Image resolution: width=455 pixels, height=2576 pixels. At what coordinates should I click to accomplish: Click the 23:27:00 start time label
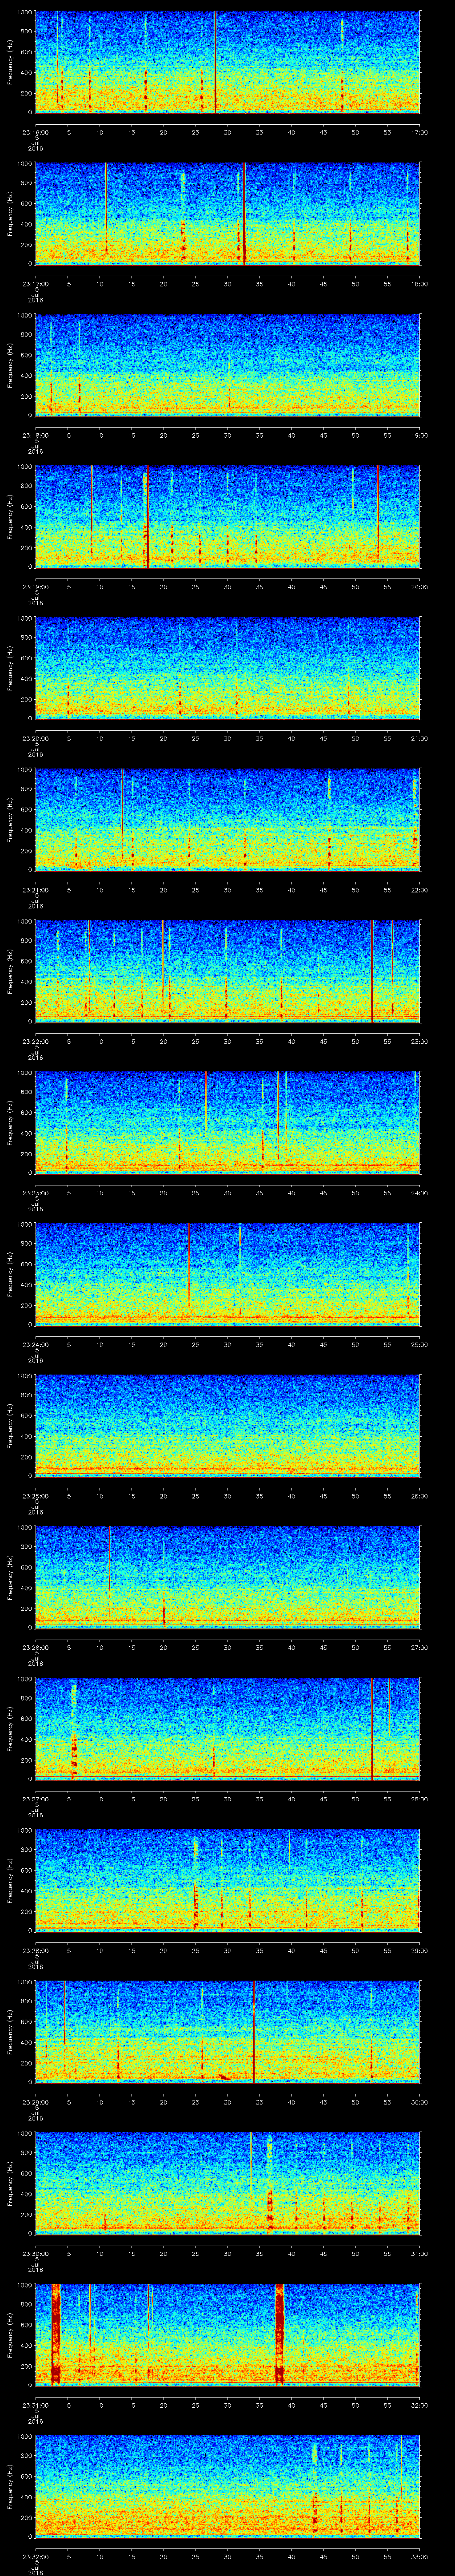35,1798
